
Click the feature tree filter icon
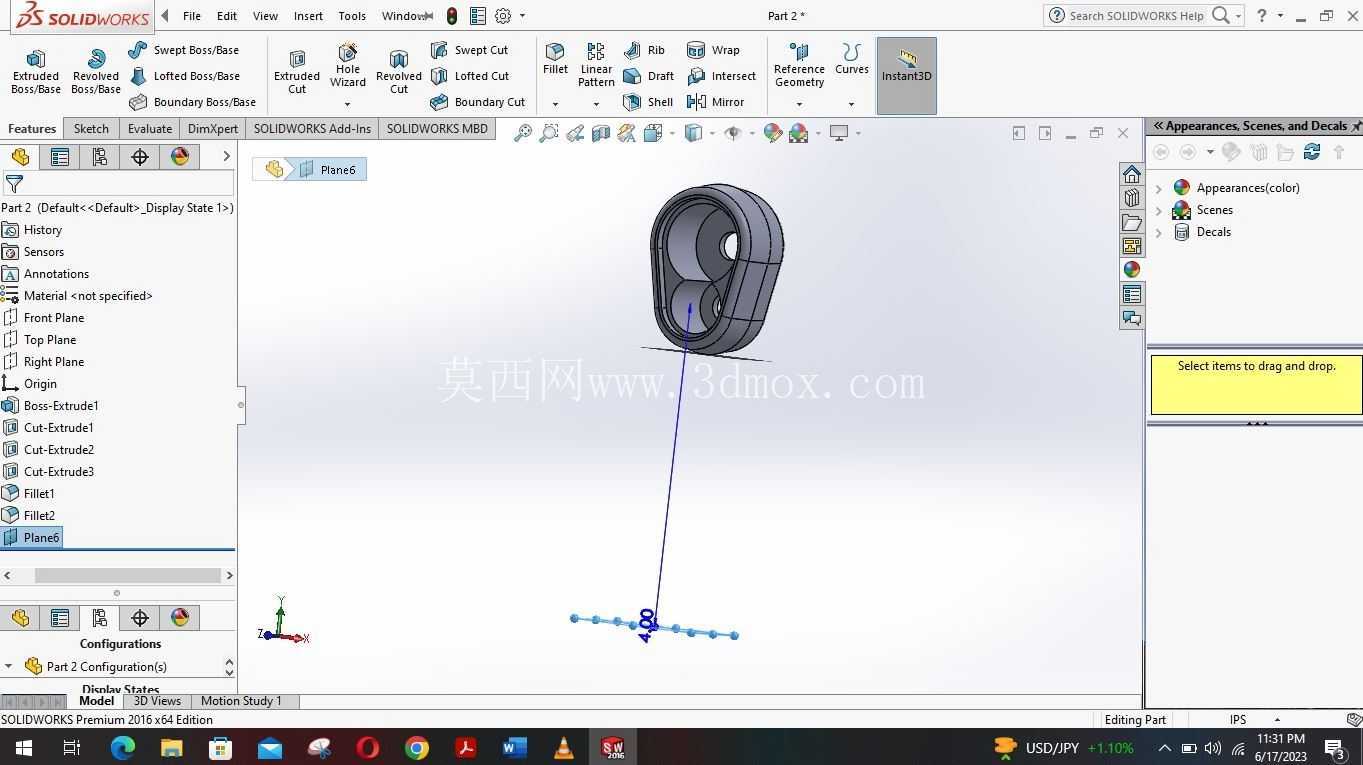tap(14, 184)
